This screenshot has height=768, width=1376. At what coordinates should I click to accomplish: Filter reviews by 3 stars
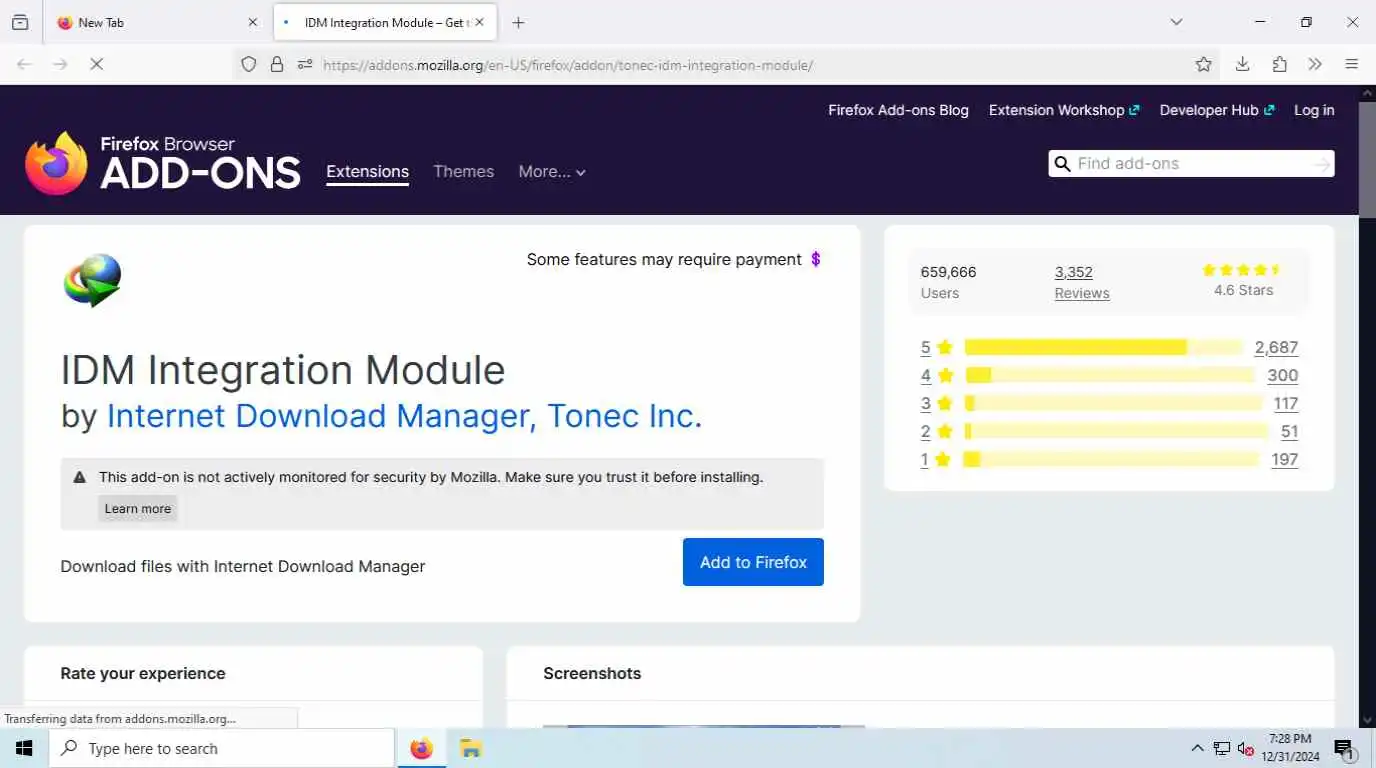pos(937,403)
